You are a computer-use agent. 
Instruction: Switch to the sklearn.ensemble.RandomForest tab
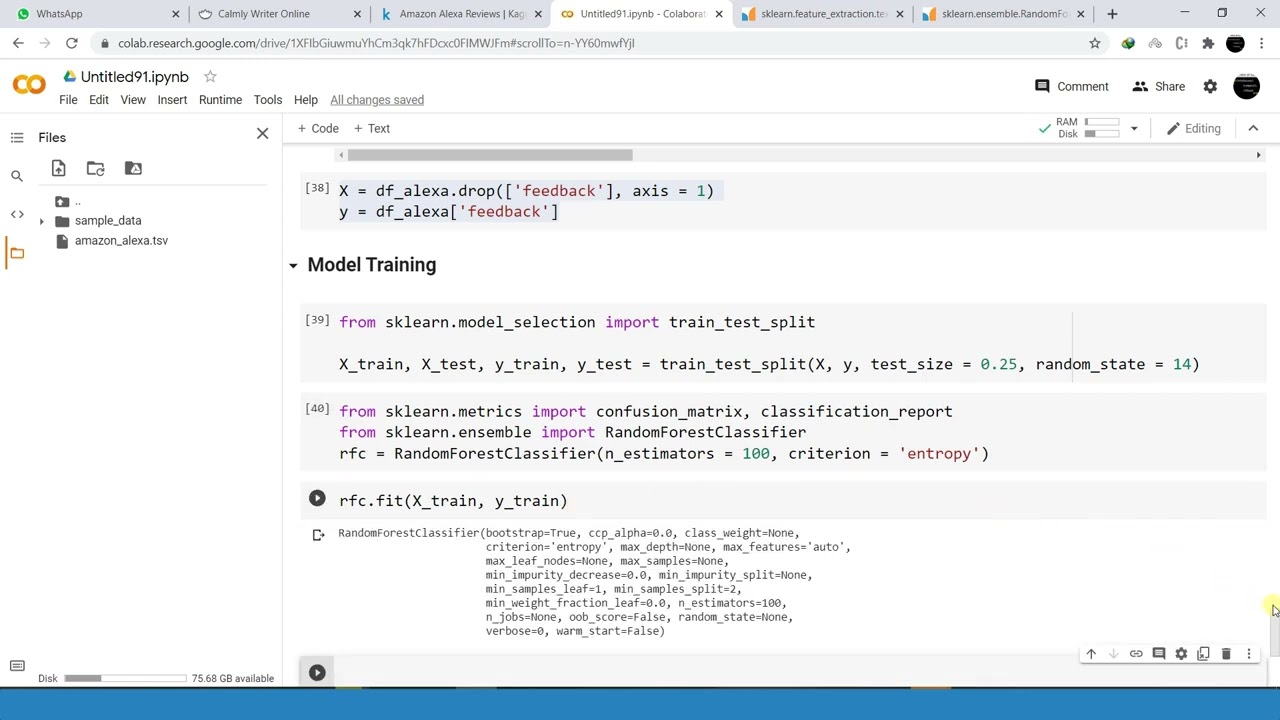click(x=1003, y=14)
